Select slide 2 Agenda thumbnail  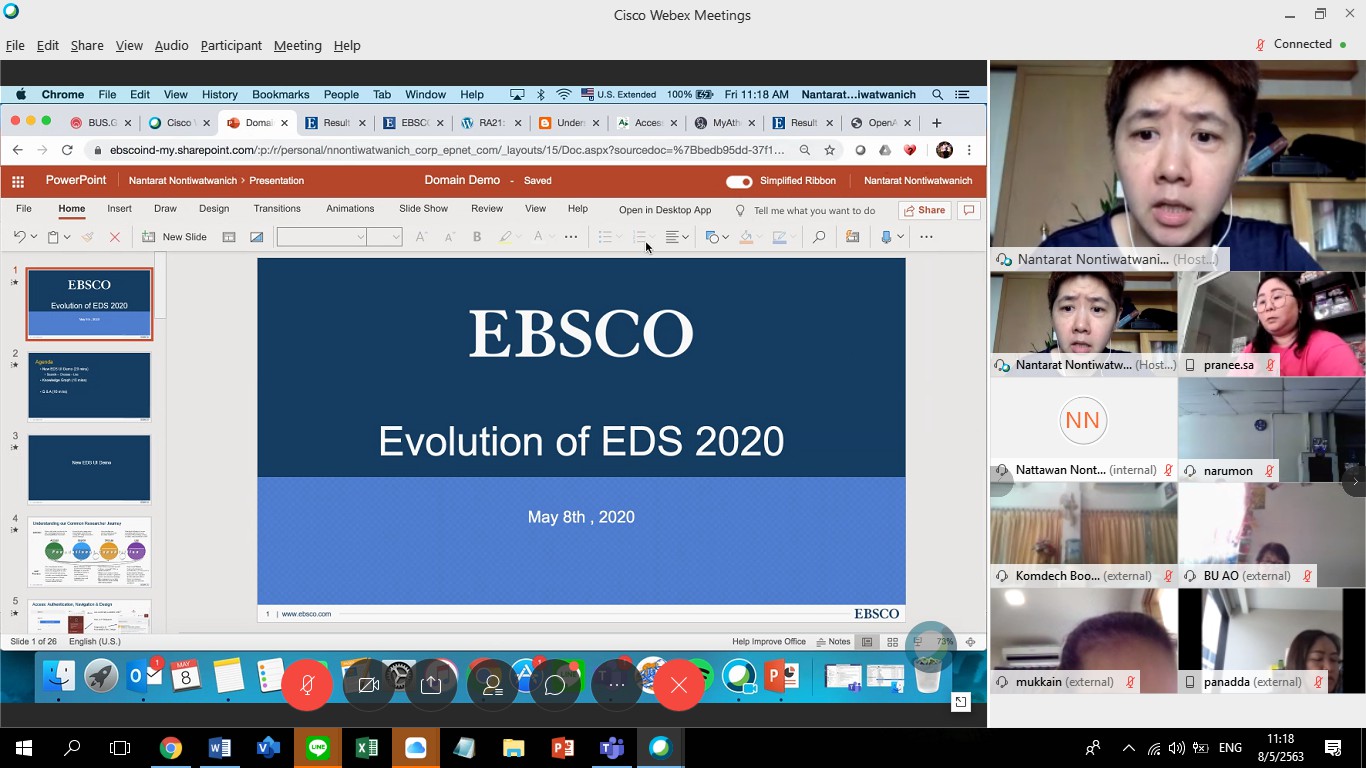point(89,386)
